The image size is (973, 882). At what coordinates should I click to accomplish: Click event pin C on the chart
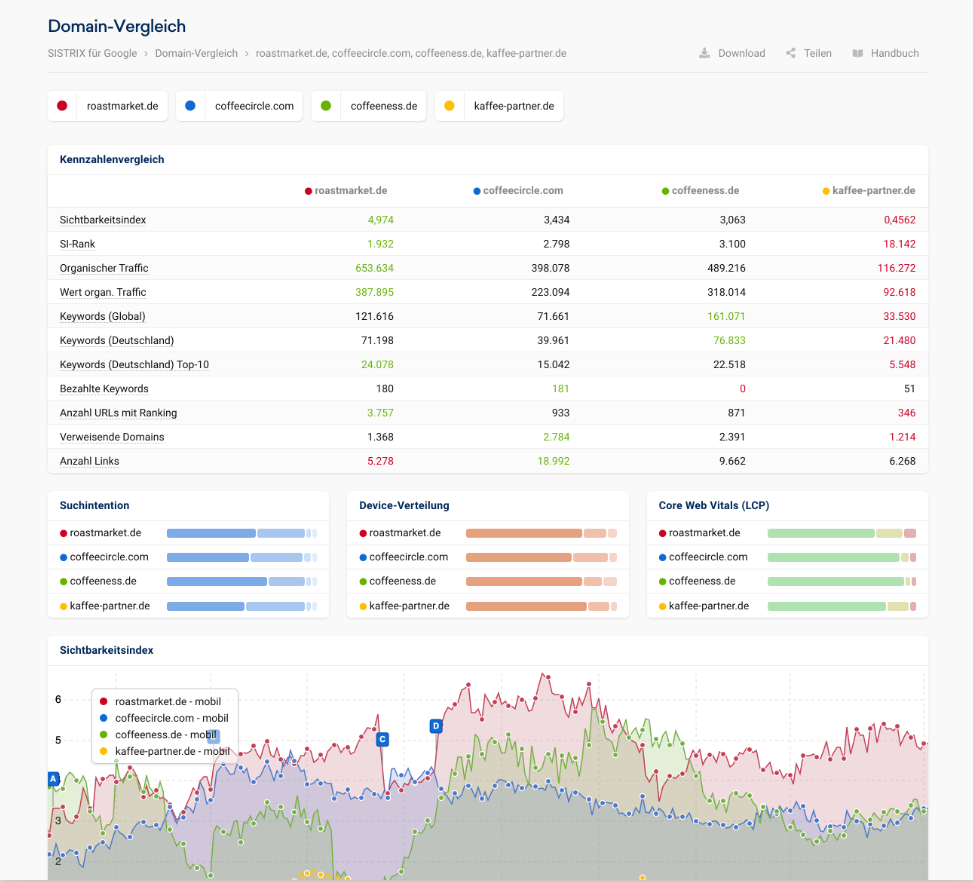[x=382, y=739]
